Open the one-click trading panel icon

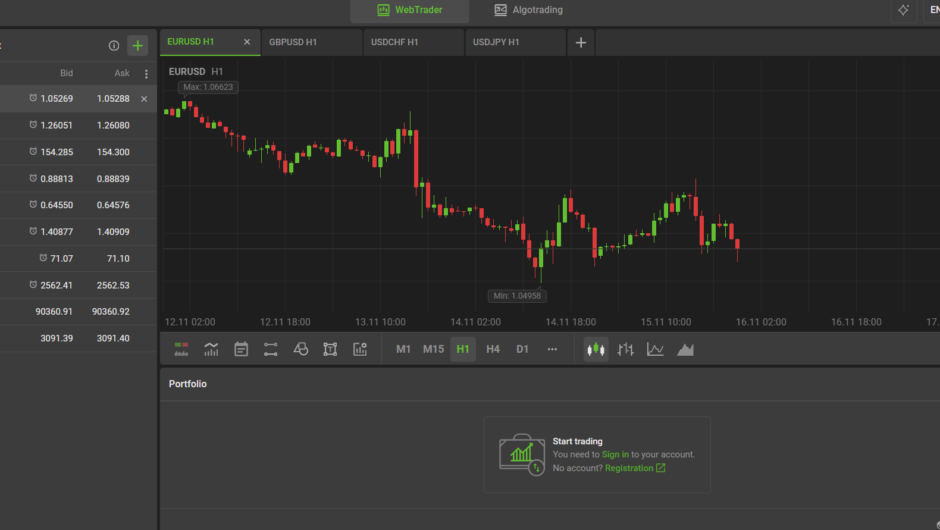tap(181, 350)
